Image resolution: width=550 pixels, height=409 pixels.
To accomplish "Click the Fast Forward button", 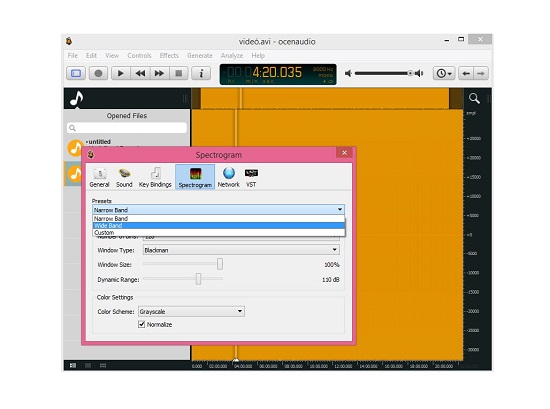I will 159,73.
